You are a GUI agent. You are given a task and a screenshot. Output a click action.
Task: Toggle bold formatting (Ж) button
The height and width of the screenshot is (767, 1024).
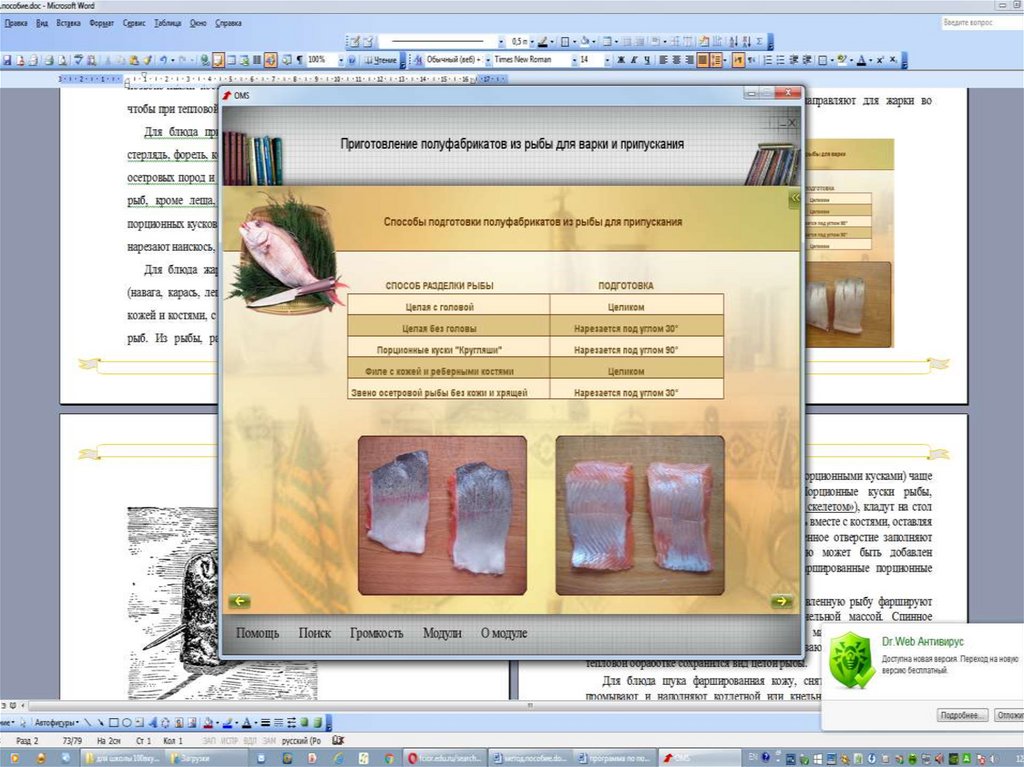[x=620, y=60]
